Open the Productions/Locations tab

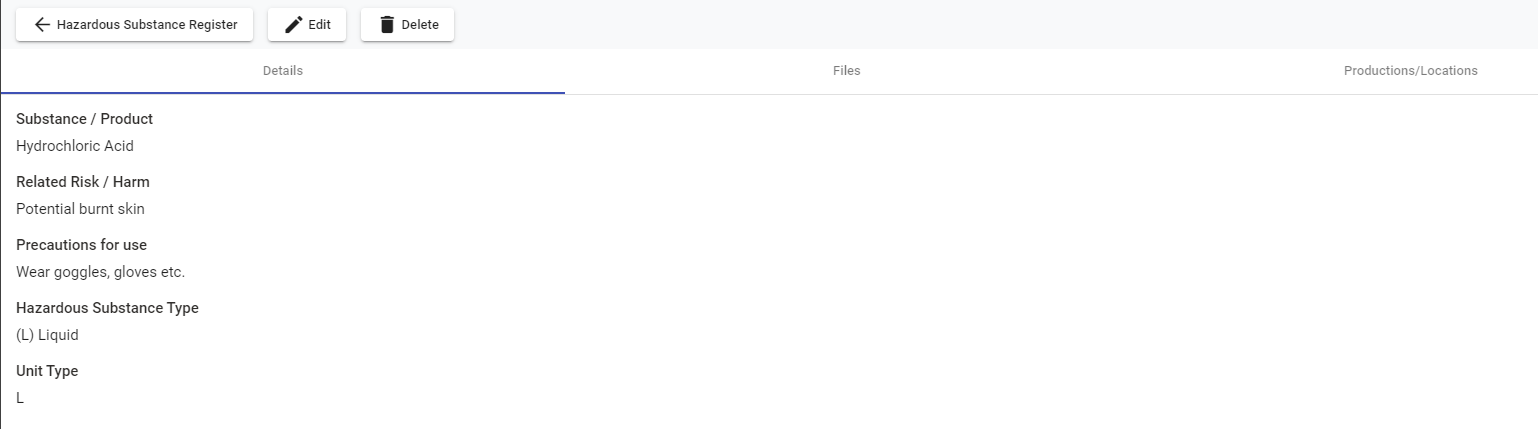click(x=1410, y=71)
